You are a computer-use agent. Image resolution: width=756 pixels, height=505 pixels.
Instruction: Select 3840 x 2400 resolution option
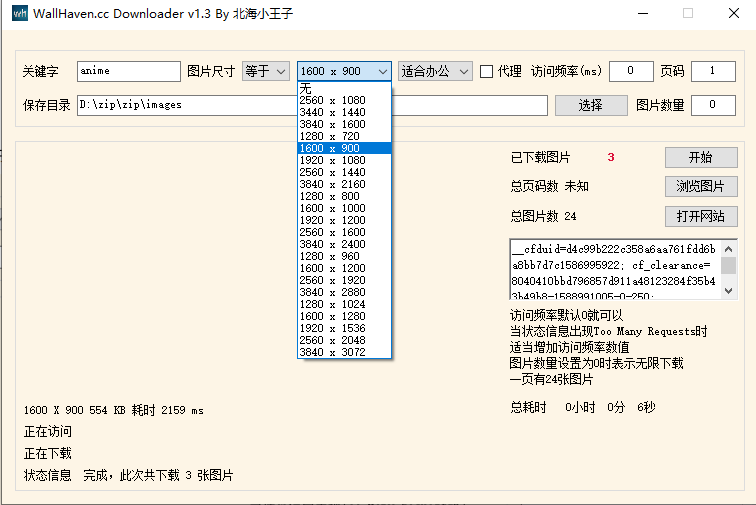(344, 245)
